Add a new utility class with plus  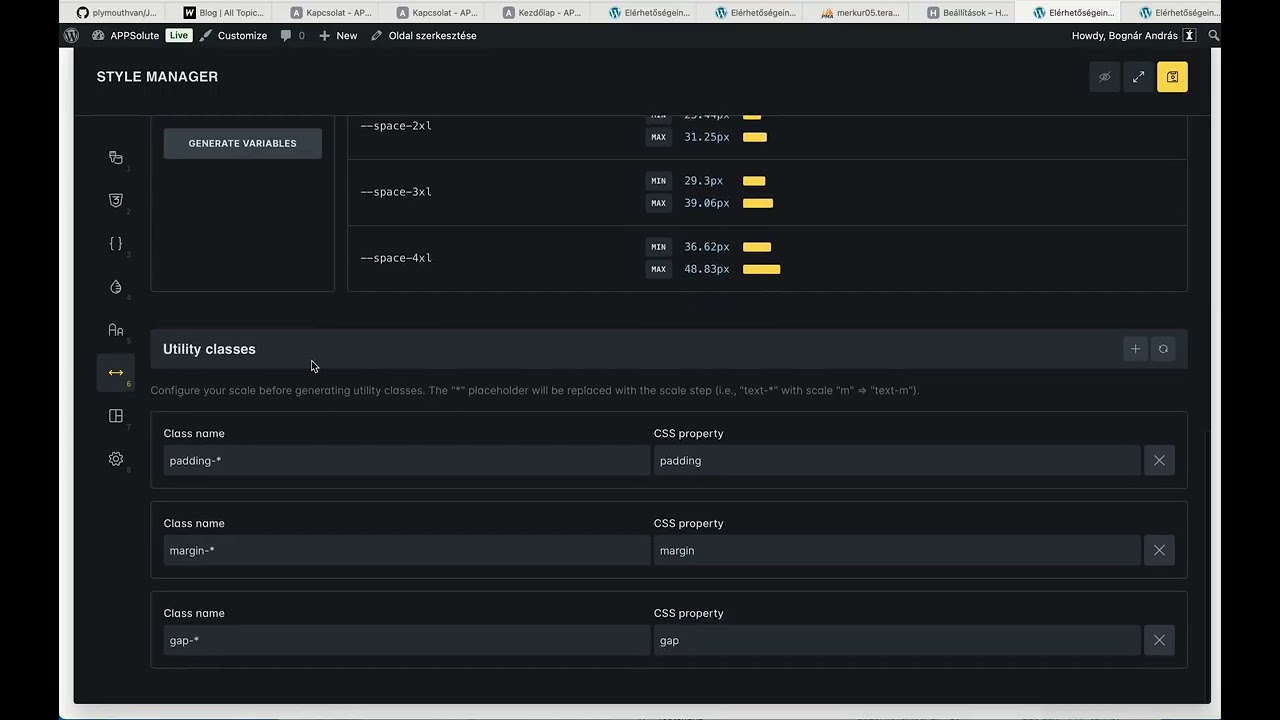(1135, 349)
